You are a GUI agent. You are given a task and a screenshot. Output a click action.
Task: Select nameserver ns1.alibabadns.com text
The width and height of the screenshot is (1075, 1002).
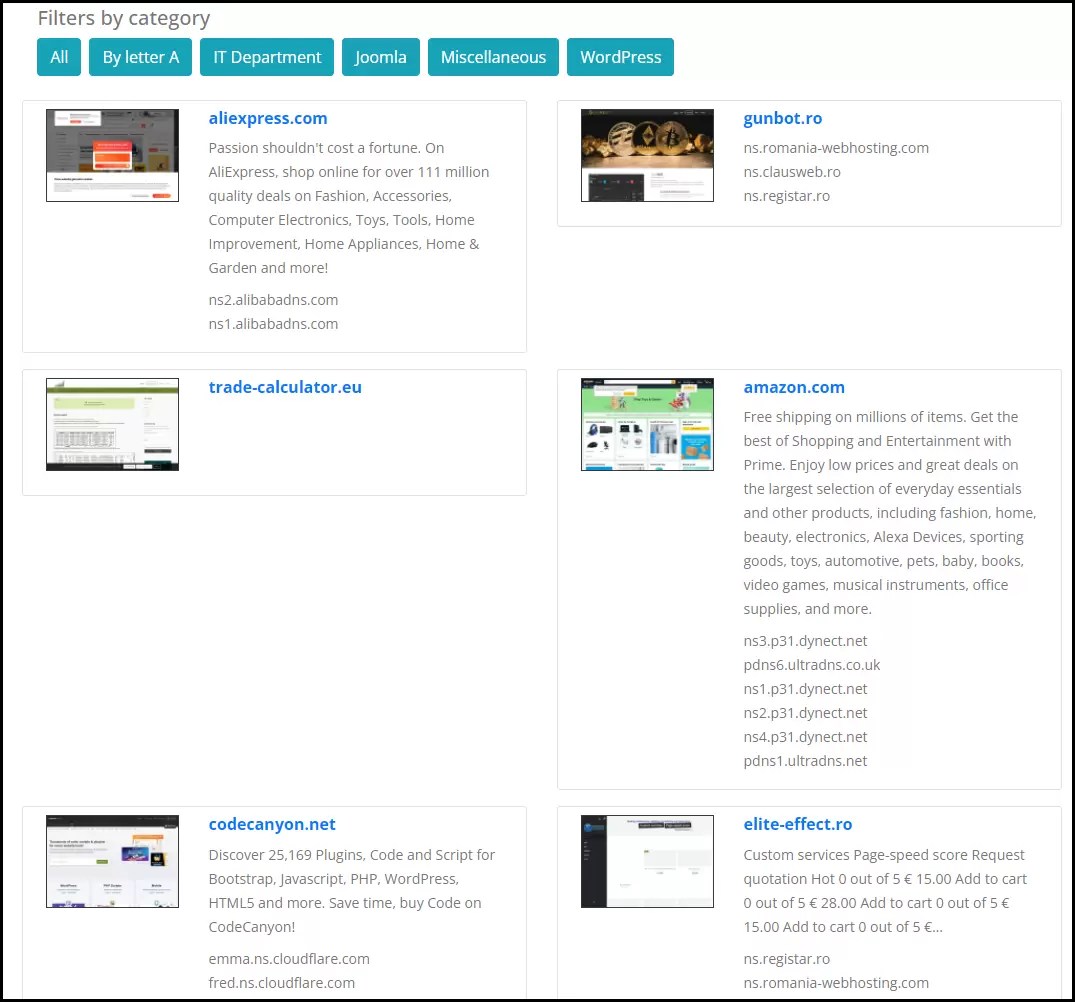tap(273, 324)
